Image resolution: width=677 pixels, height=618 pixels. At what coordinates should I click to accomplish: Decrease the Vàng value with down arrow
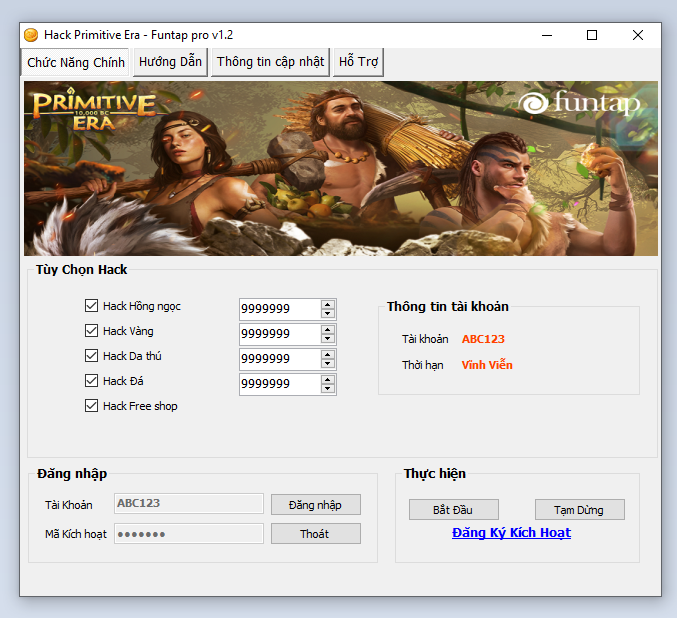pyautogui.click(x=328, y=339)
